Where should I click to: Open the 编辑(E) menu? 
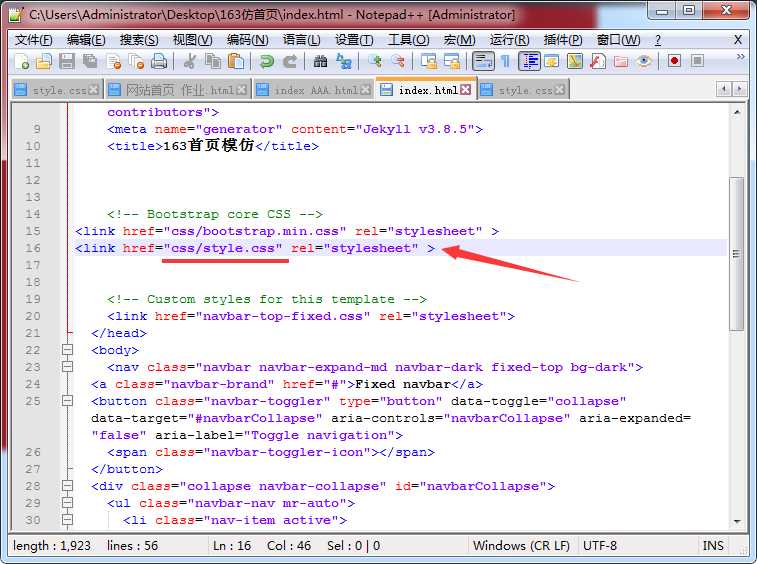point(86,40)
